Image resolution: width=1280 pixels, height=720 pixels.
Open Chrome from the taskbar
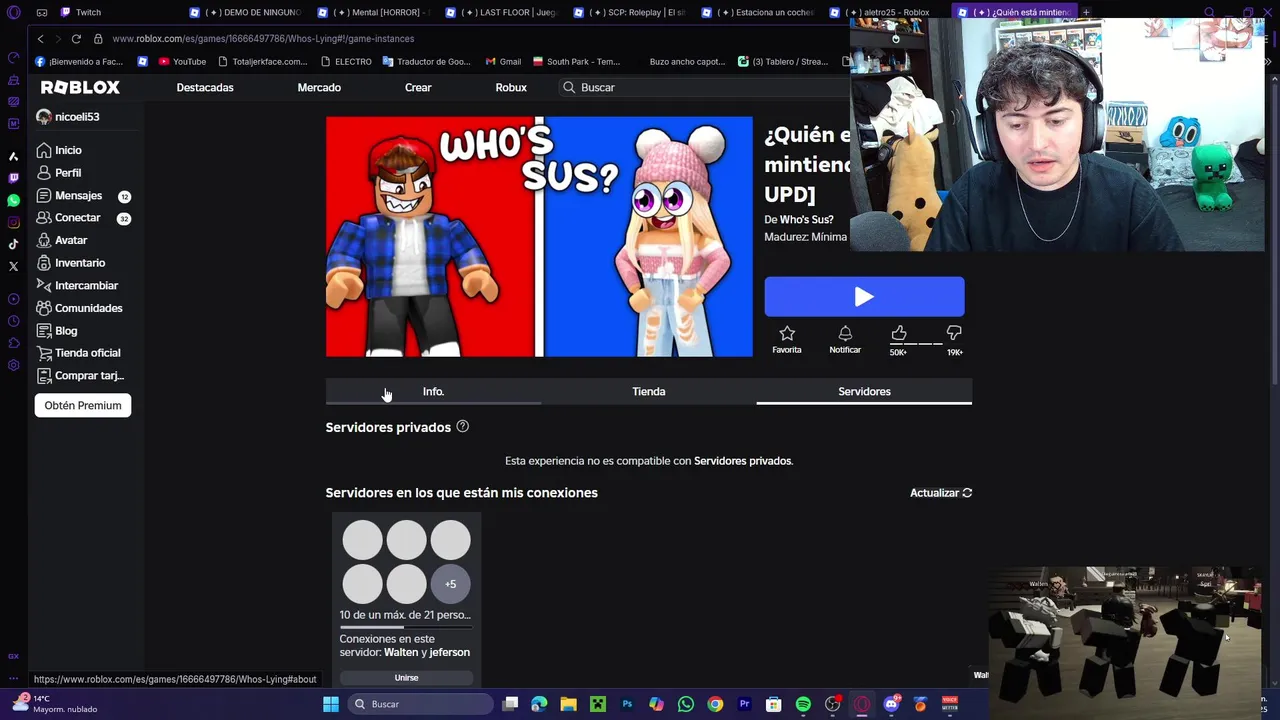(715, 704)
